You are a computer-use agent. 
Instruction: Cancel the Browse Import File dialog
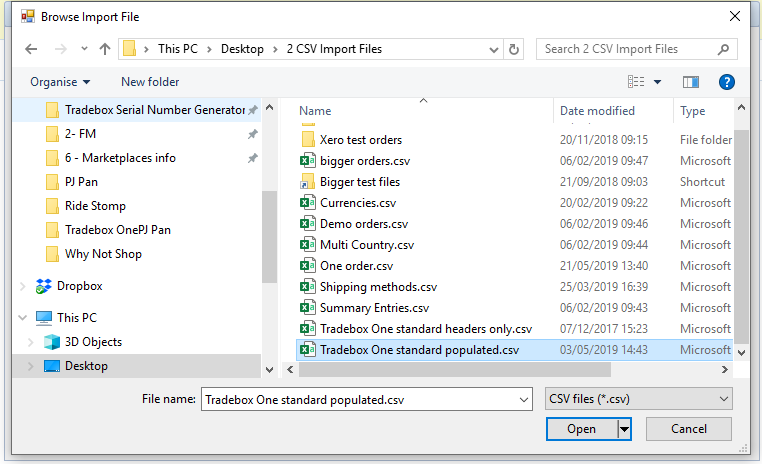click(689, 429)
